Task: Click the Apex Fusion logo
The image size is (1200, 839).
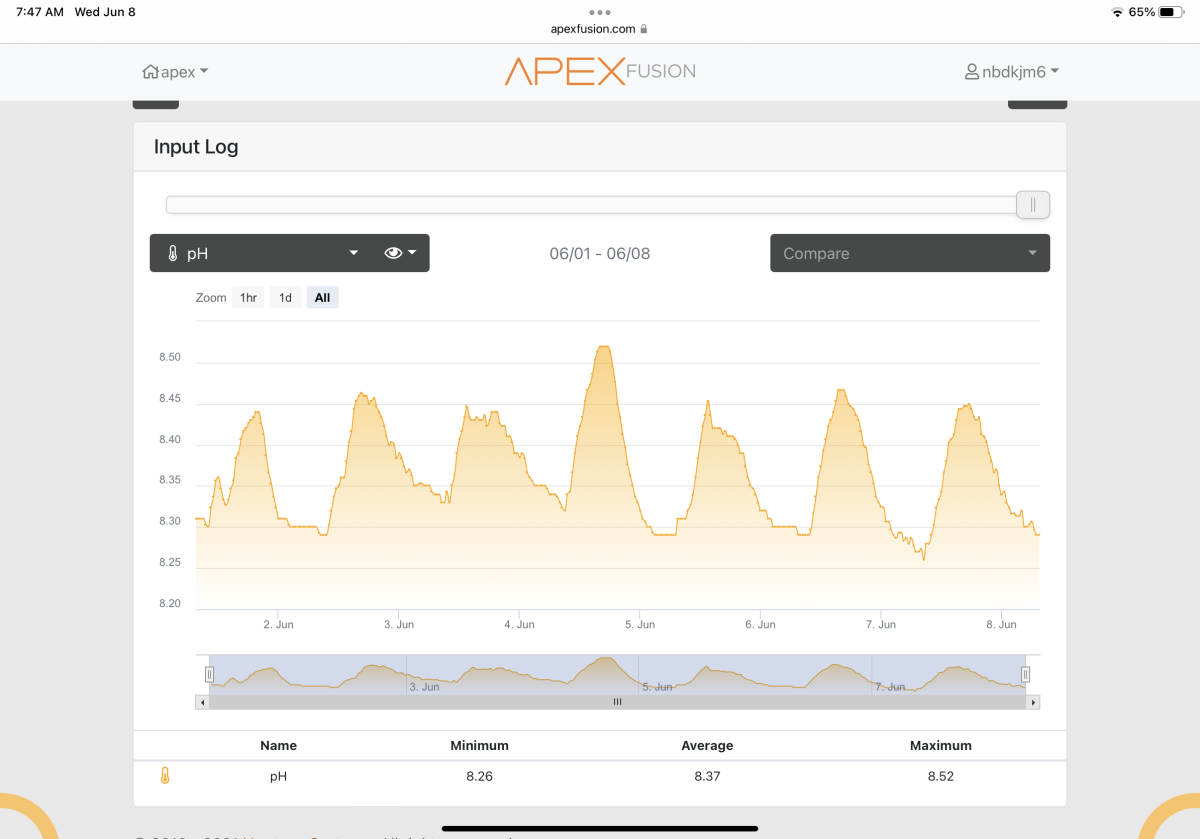Action: 600,71
